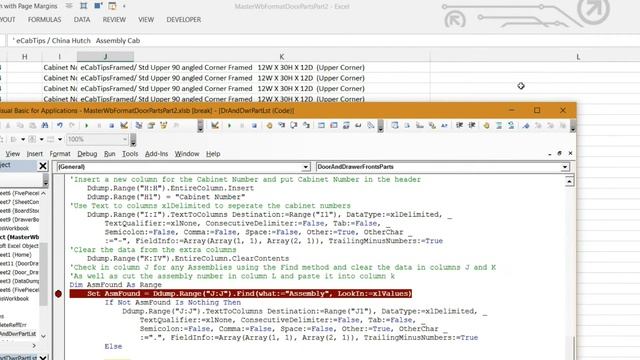640x360 pixels.
Task: Click the highlighted Set AsmFound code line
Action: pyautogui.click(x=241, y=293)
